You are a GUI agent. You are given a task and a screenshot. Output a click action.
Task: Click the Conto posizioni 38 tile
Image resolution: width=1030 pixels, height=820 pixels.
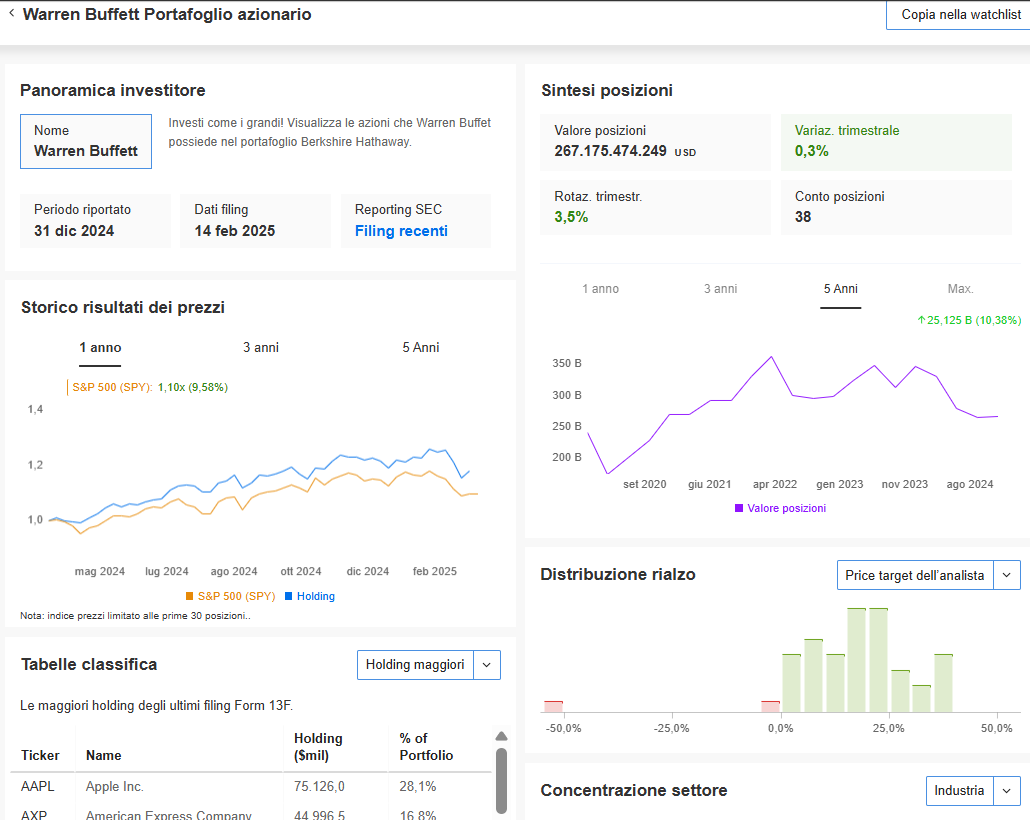point(896,207)
